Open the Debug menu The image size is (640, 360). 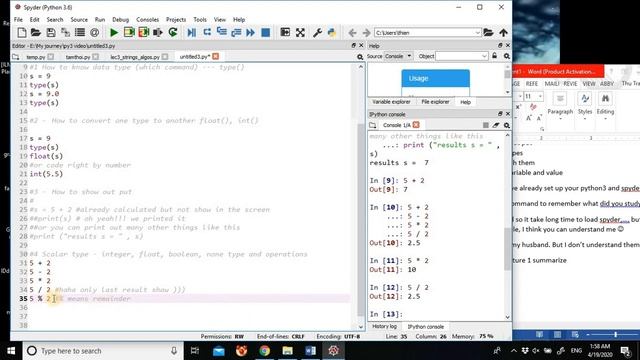[120, 20]
